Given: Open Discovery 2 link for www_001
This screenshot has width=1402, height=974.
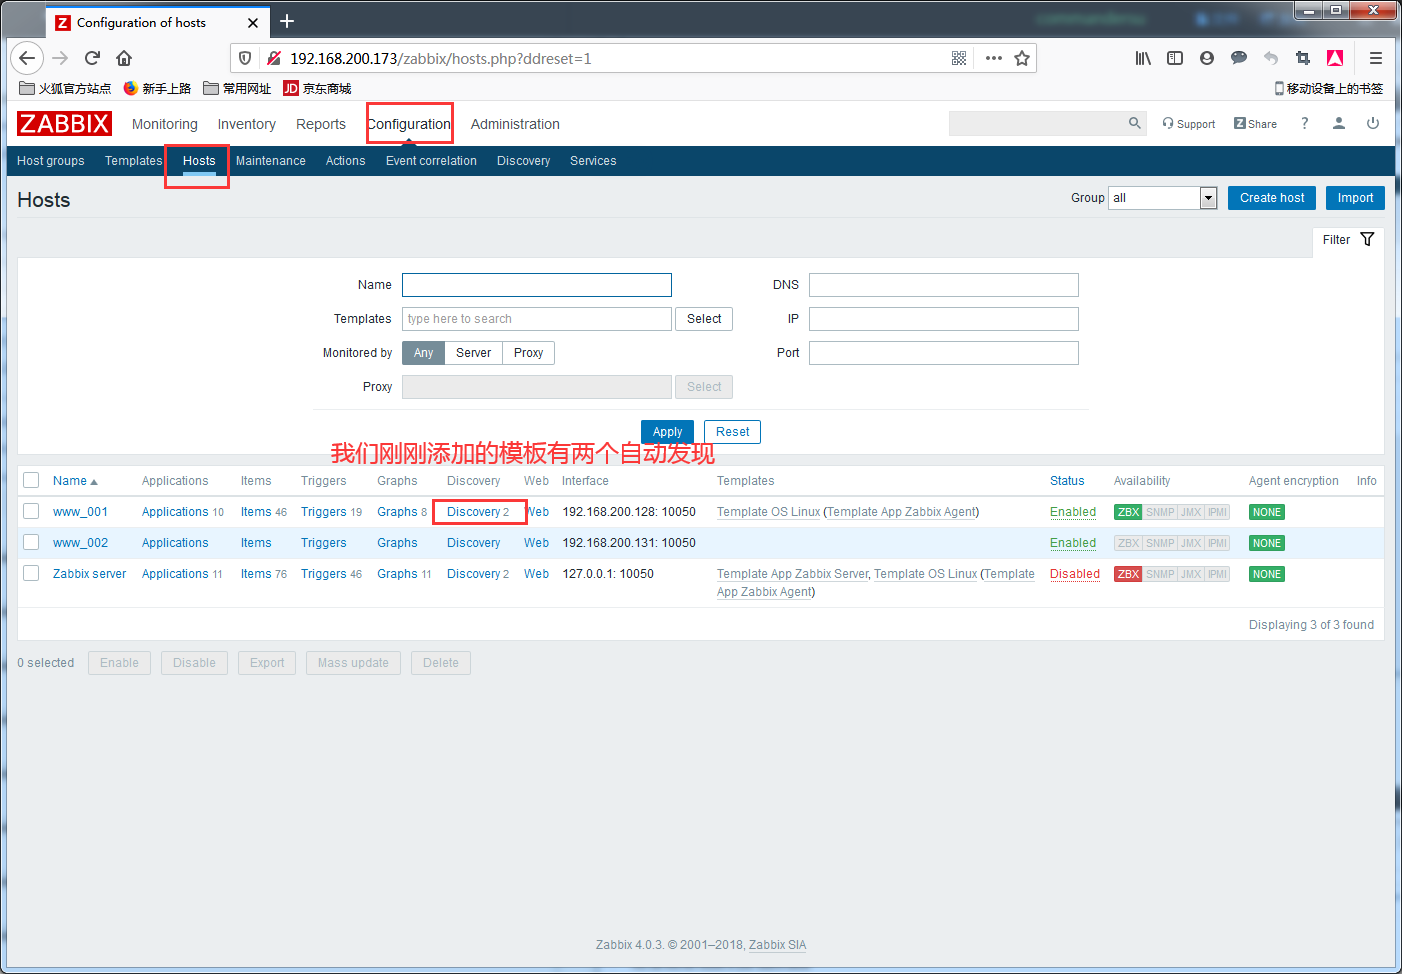Looking at the screenshot, I should click(x=478, y=512).
